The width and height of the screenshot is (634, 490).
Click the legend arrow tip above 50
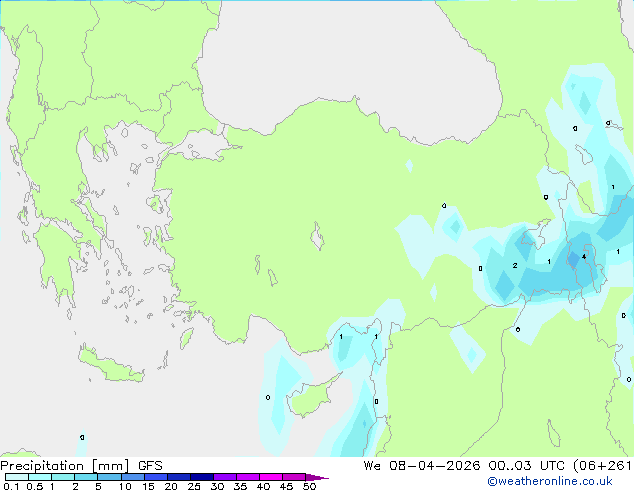(317, 477)
